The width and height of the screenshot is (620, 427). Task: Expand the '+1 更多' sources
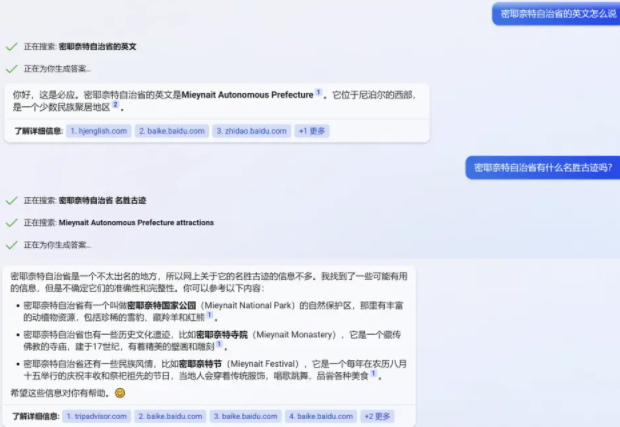pyautogui.click(x=313, y=131)
